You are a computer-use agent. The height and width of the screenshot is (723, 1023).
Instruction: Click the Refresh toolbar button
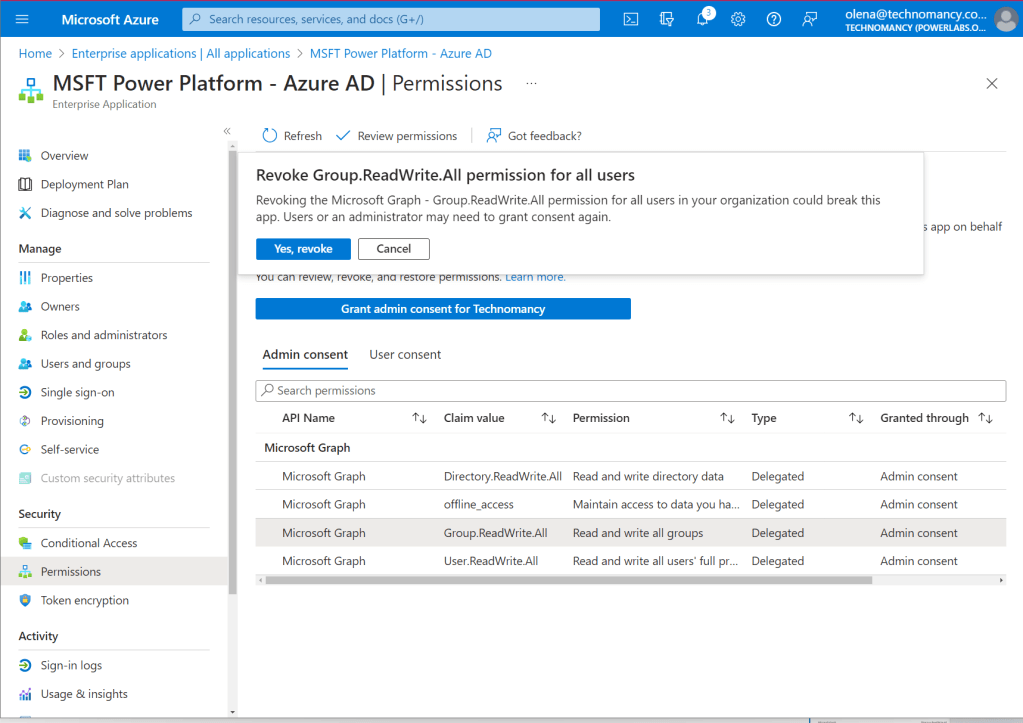point(291,136)
